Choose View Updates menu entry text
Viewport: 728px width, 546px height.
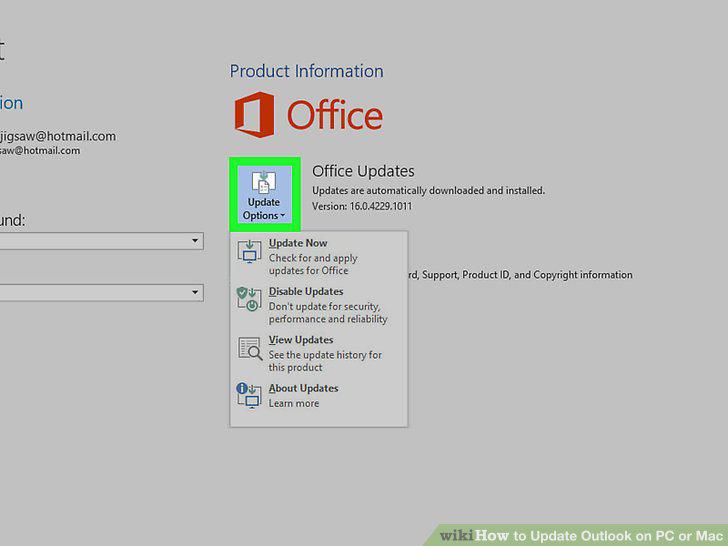point(301,340)
